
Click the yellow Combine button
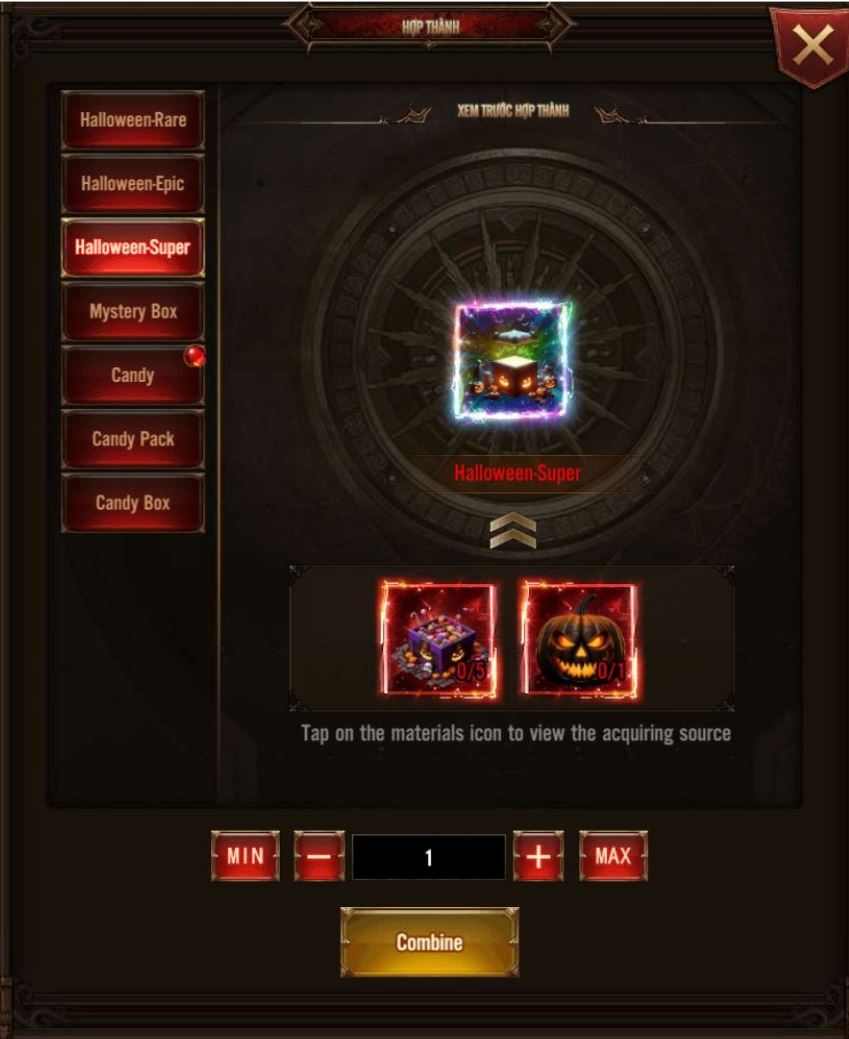click(429, 942)
